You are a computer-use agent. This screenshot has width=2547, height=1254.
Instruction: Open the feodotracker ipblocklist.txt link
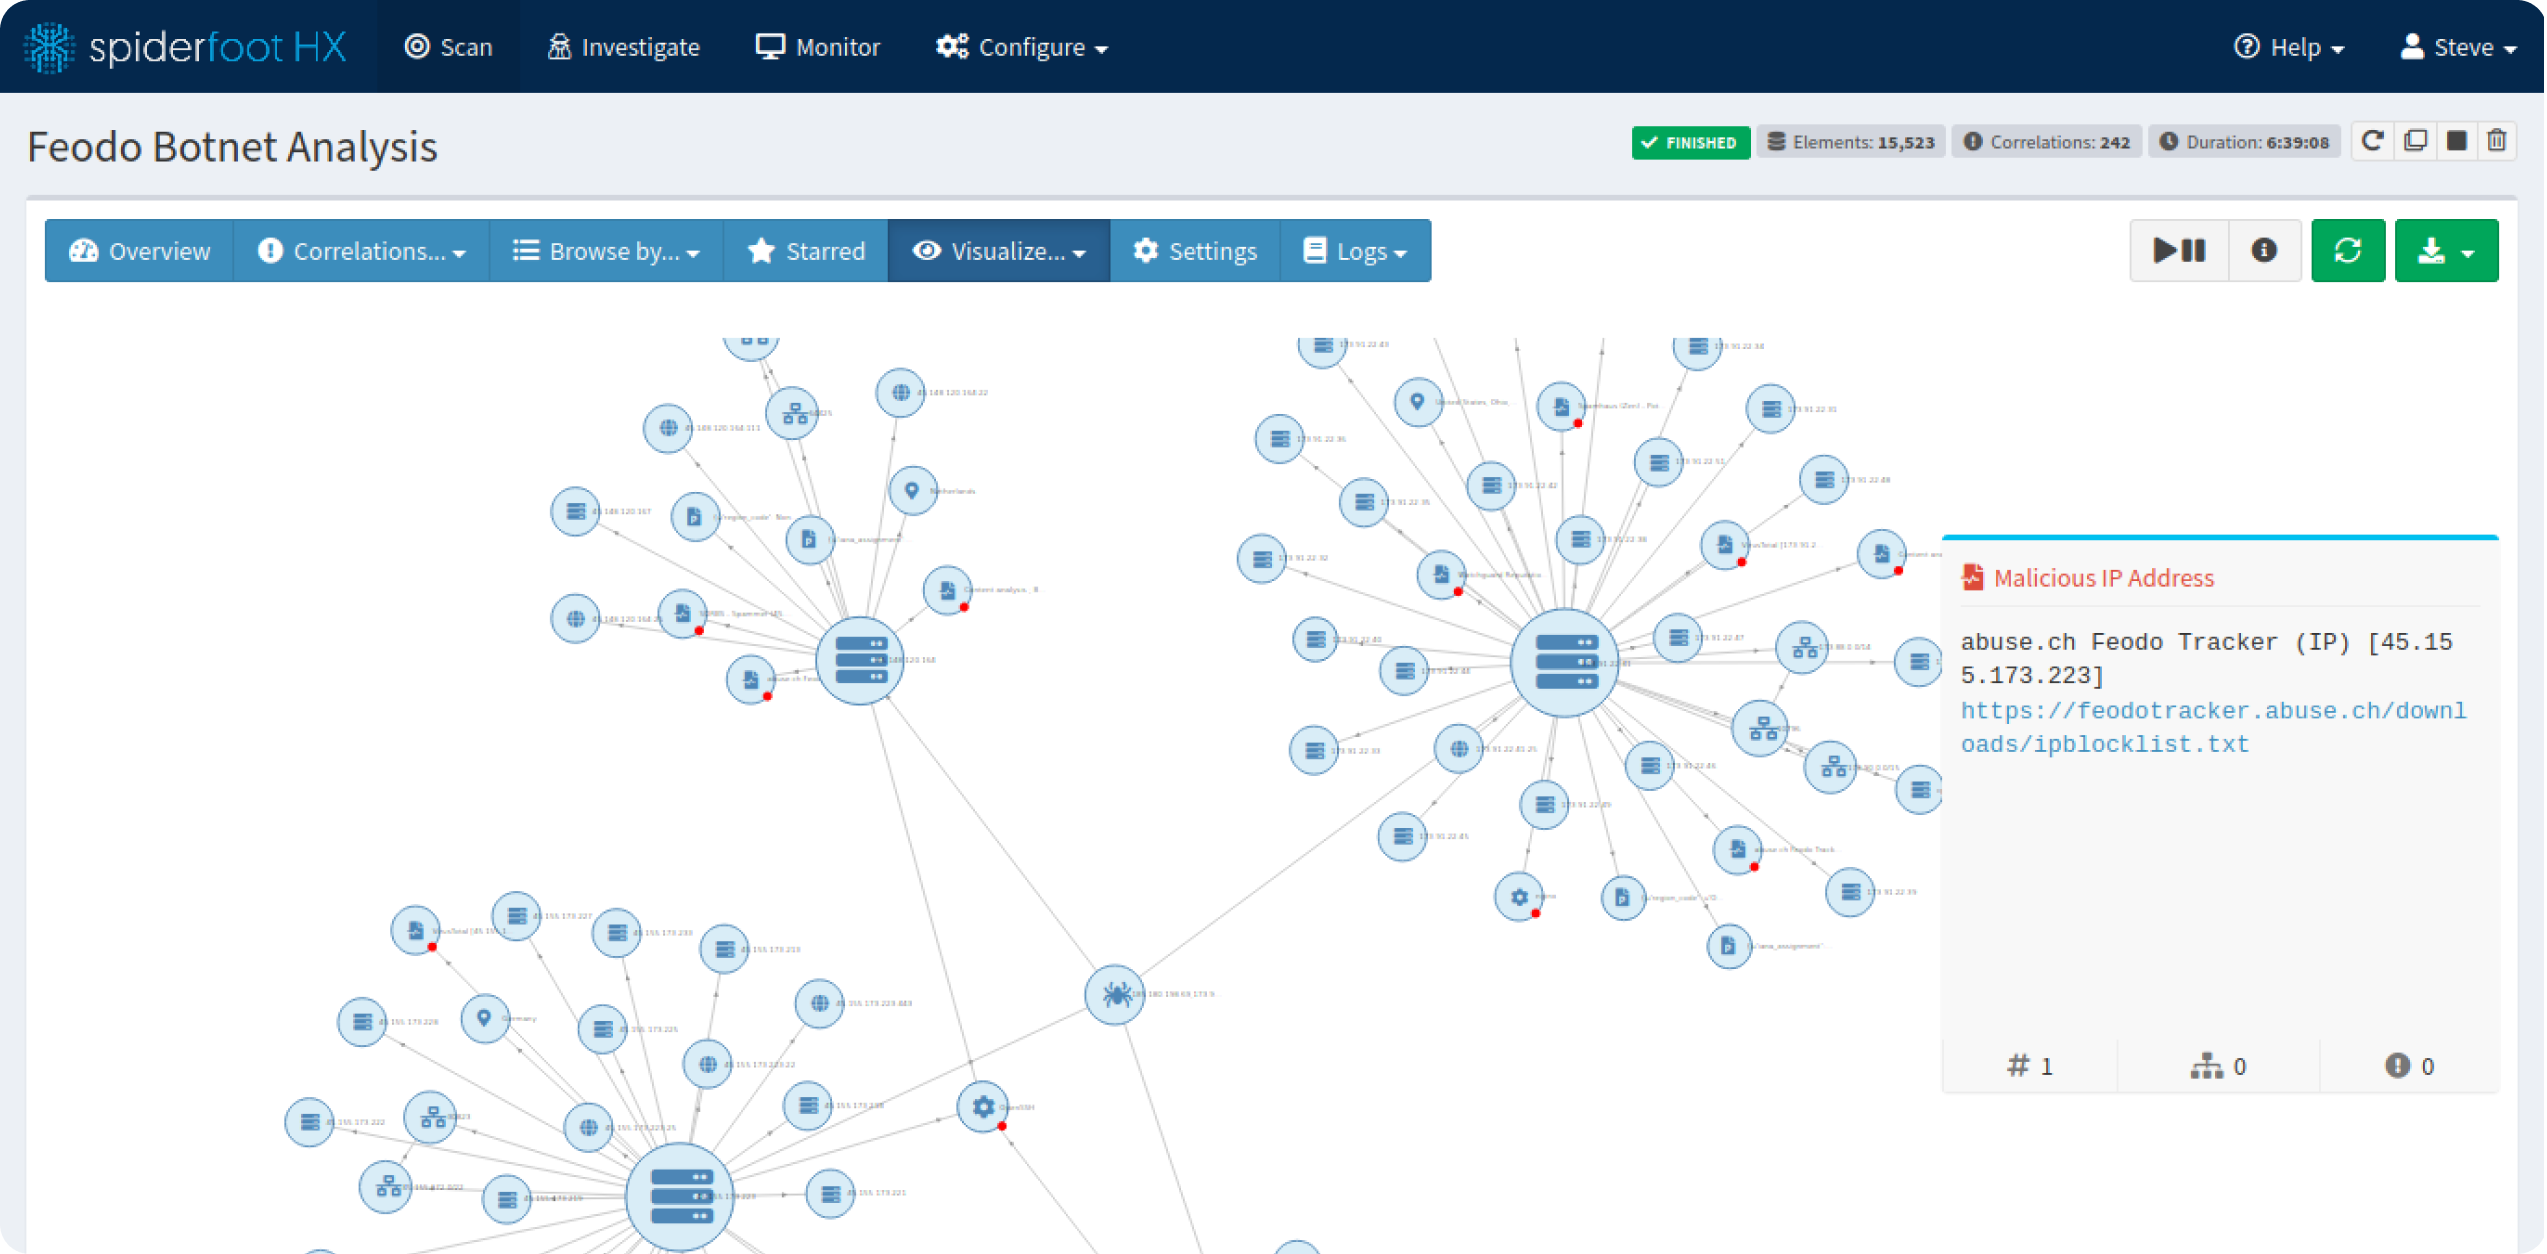tap(2213, 727)
